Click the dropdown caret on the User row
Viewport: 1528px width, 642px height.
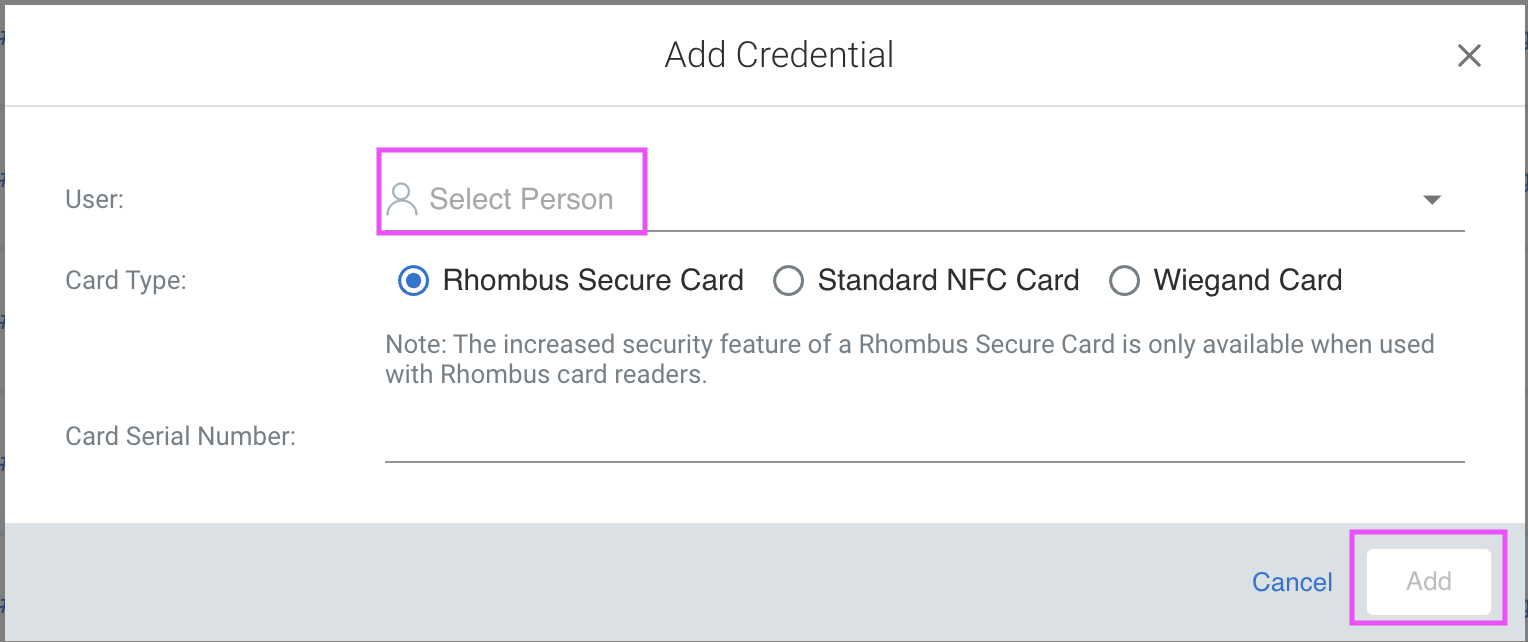click(x=1433, y=199)
